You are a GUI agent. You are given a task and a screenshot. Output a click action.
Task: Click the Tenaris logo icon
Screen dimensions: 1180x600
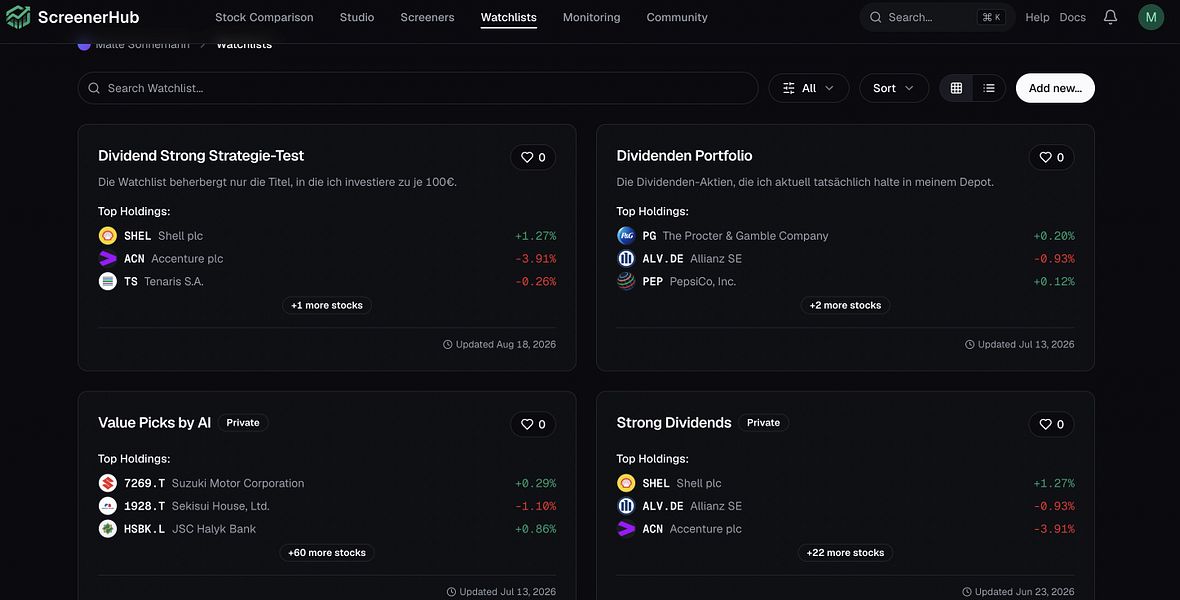pos(108,281)
